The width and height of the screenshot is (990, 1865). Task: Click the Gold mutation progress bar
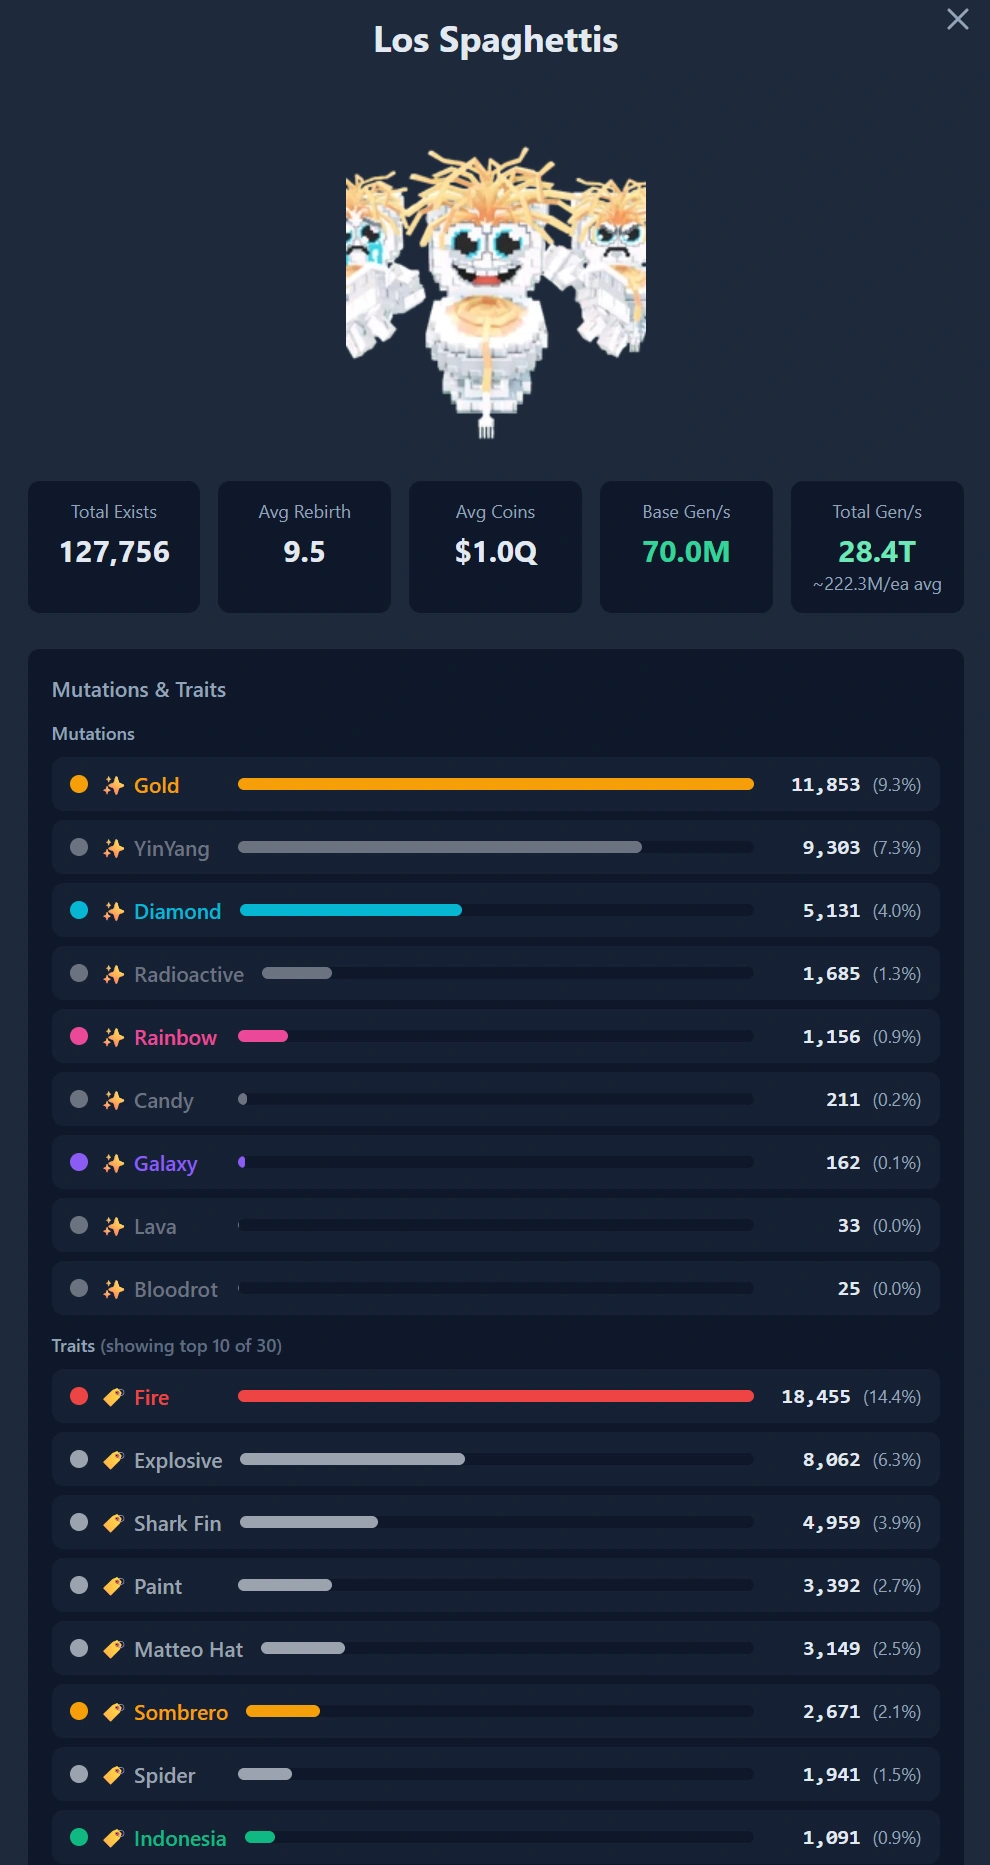[496, 784]
